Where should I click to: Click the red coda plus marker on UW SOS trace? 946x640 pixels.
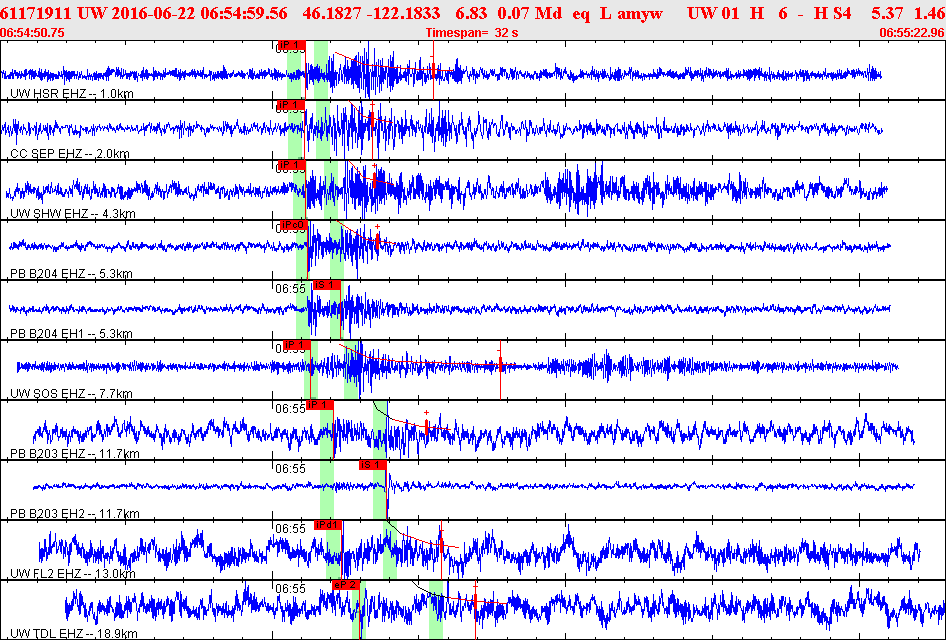(500, 350)
